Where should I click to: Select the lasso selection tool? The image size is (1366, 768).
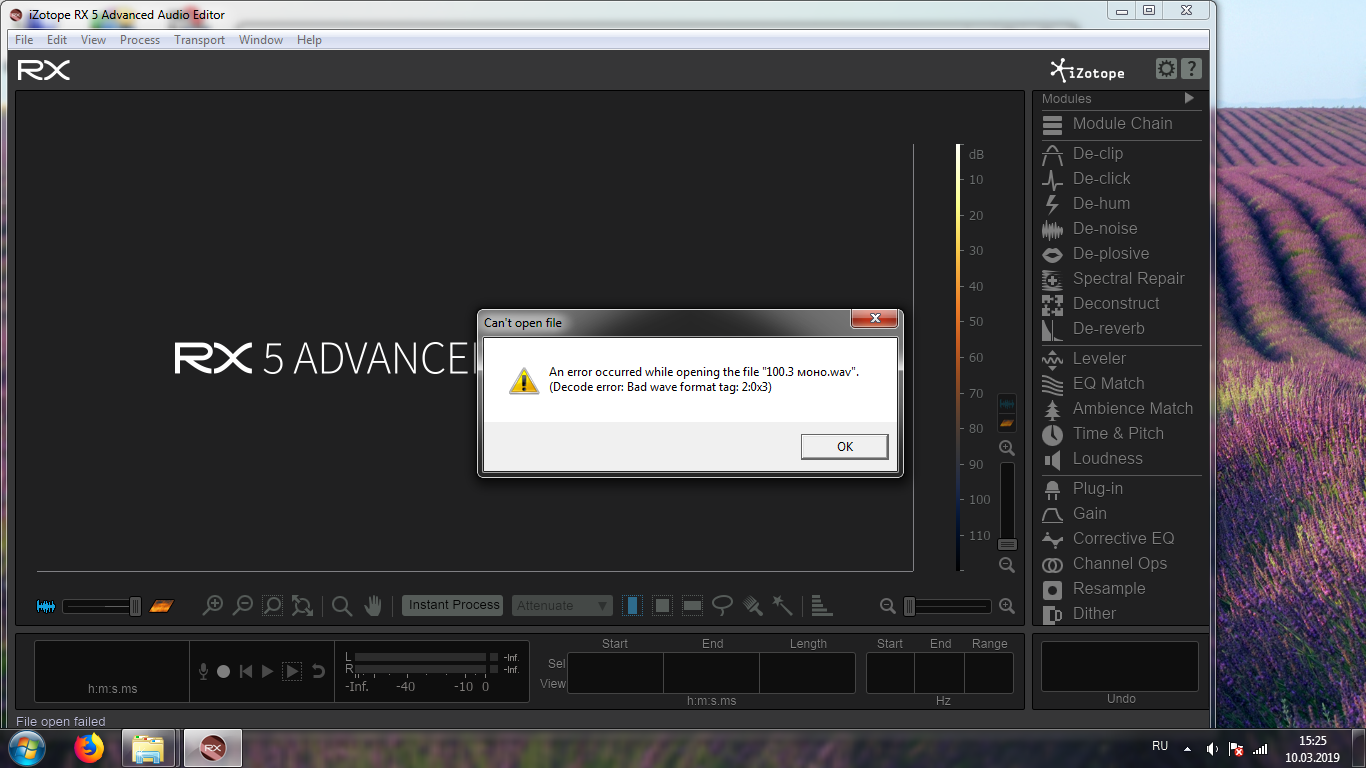pos(722,606)
